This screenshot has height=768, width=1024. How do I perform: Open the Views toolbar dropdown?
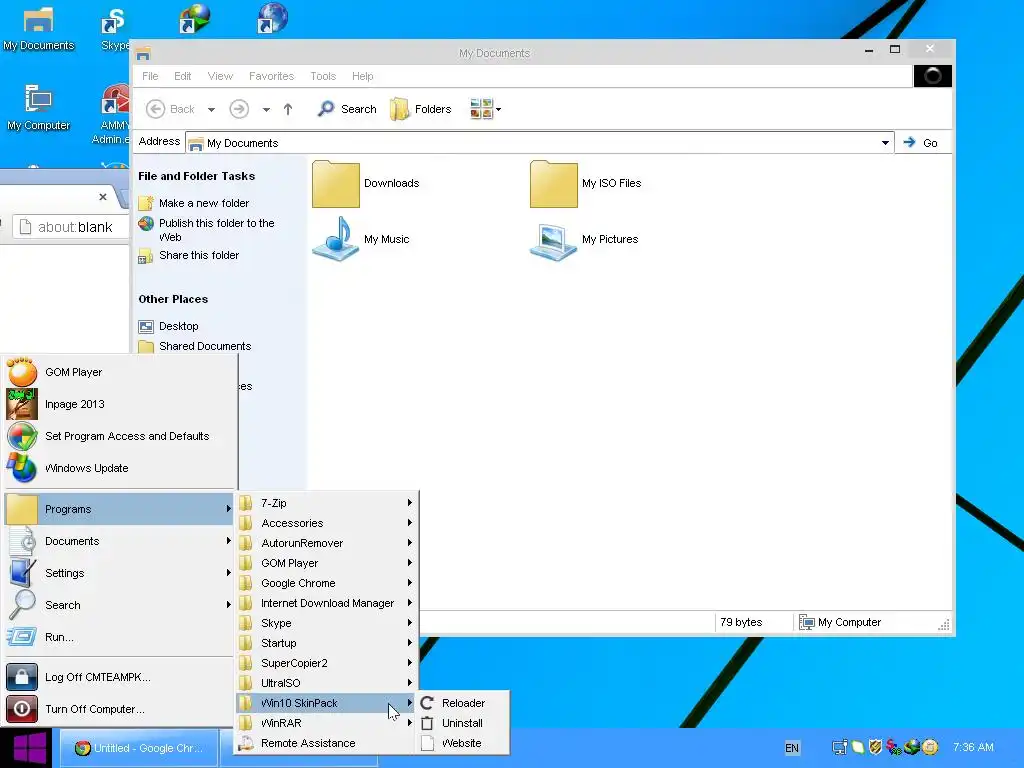[485, 109]
